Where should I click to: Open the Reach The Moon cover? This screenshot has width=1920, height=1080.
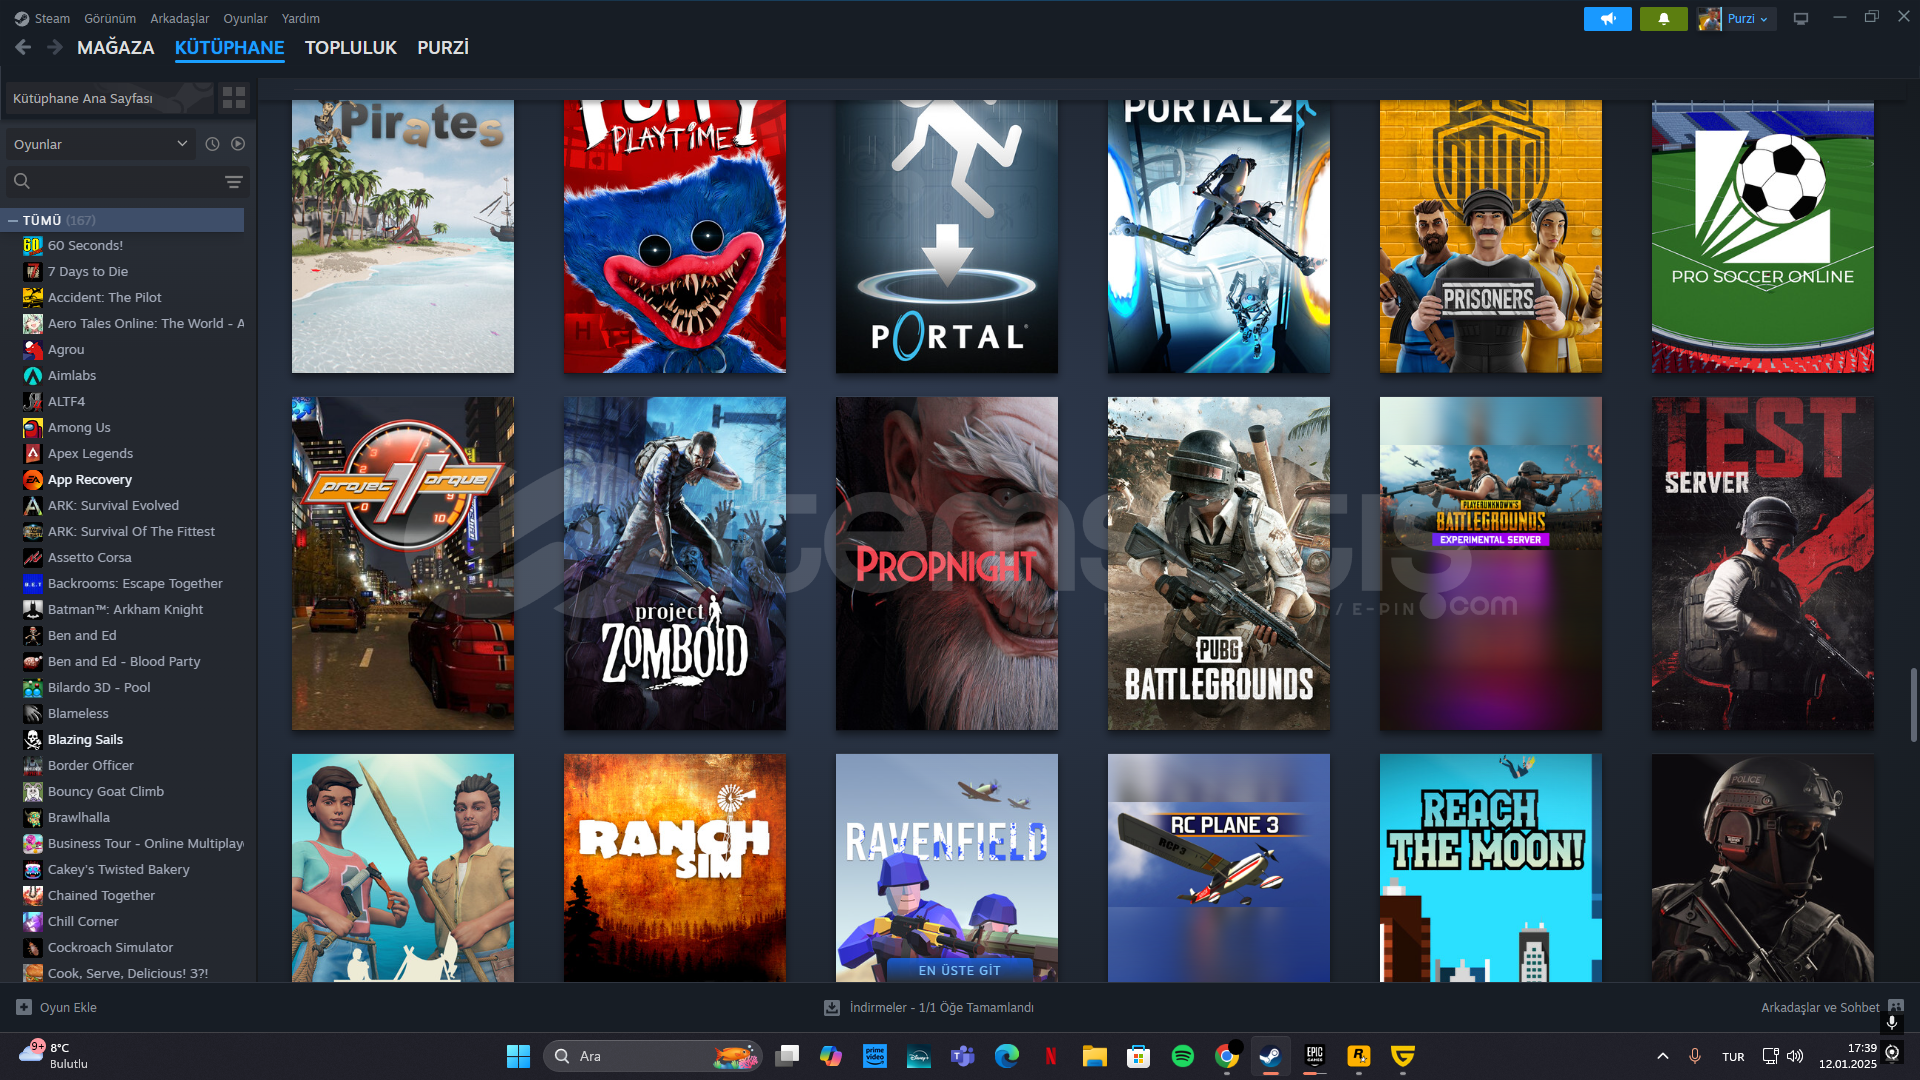click(x=1491, y=867)
